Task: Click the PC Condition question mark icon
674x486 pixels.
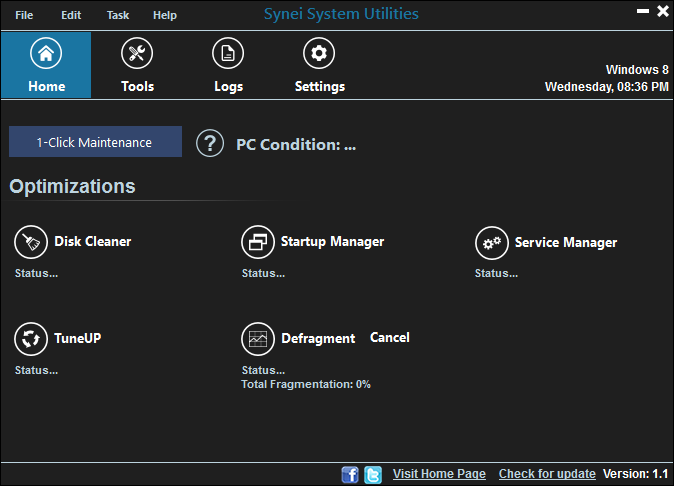Action: point(210,143)
